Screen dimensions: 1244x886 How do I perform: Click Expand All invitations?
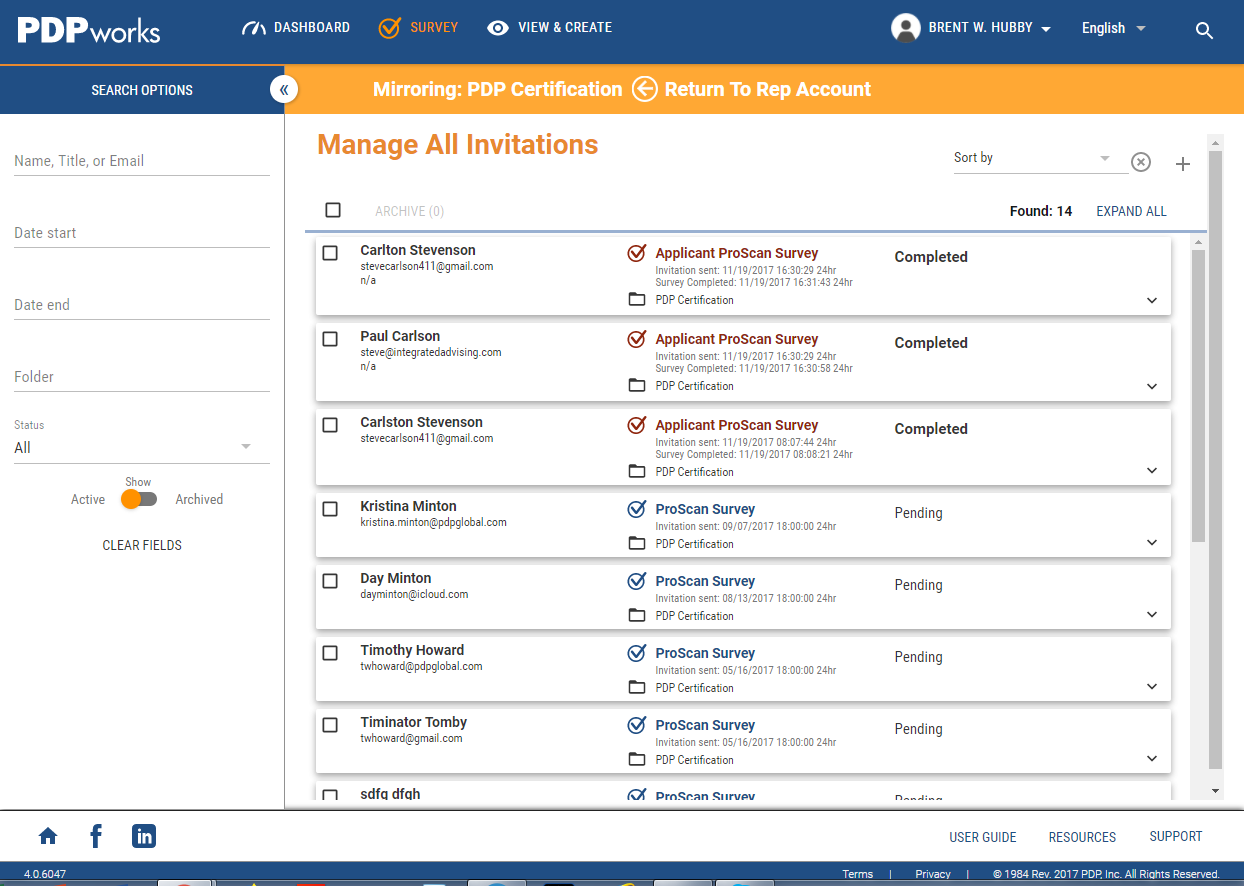pos(1131,211)
